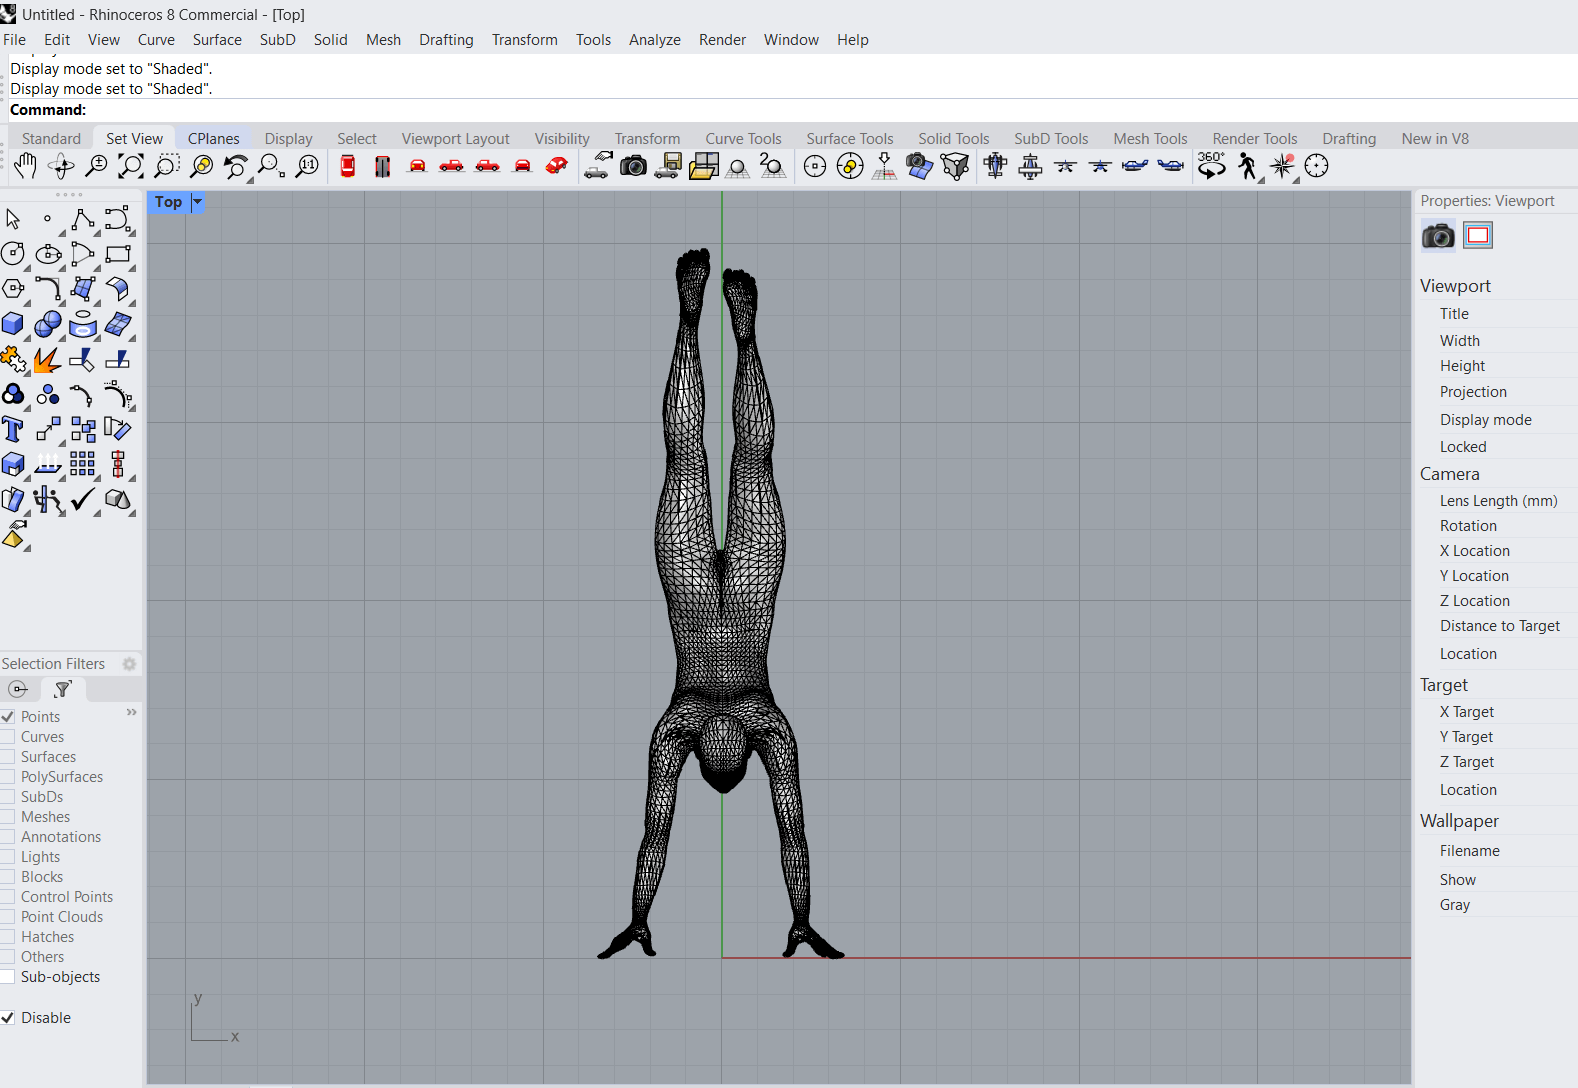
Task: Open the Analyze menu
Action: pyautogui.click(x=654, y=40)
